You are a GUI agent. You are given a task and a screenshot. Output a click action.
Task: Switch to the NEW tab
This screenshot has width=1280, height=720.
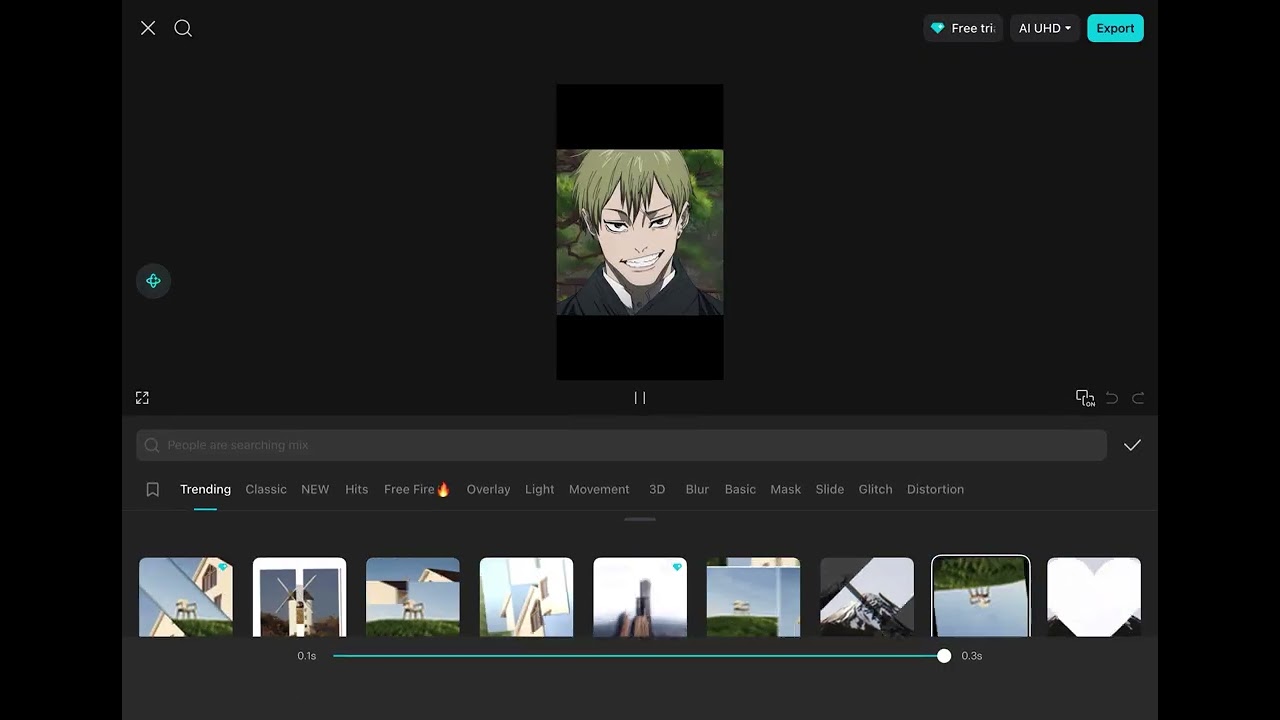point(315,489)
